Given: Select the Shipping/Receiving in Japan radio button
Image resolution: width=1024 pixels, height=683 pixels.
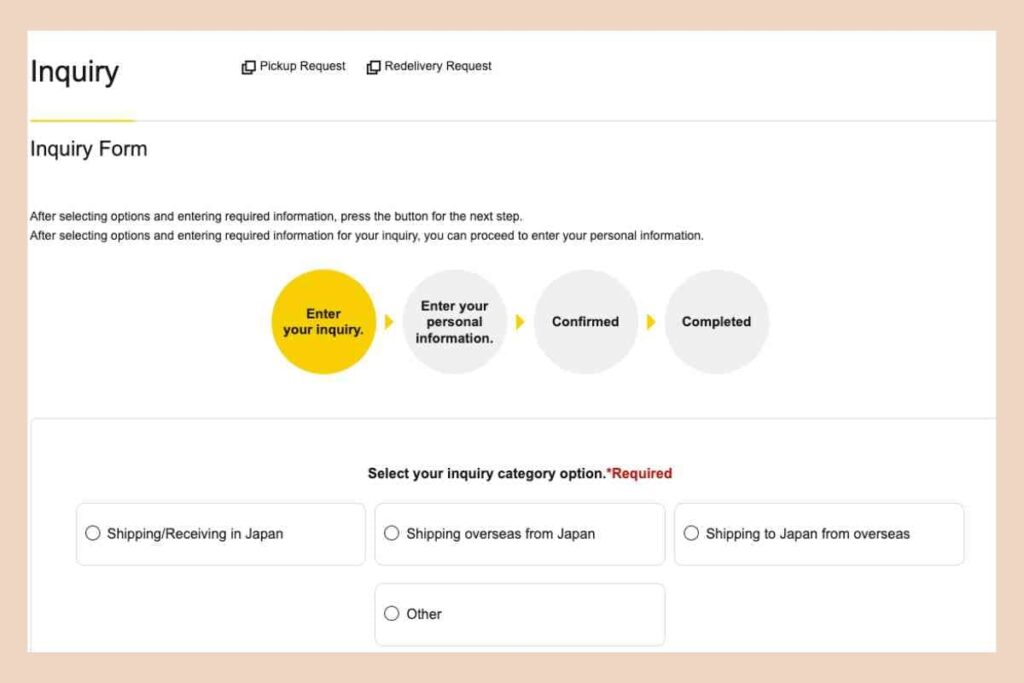Looking at the screenshot, I should click(93, 533).
